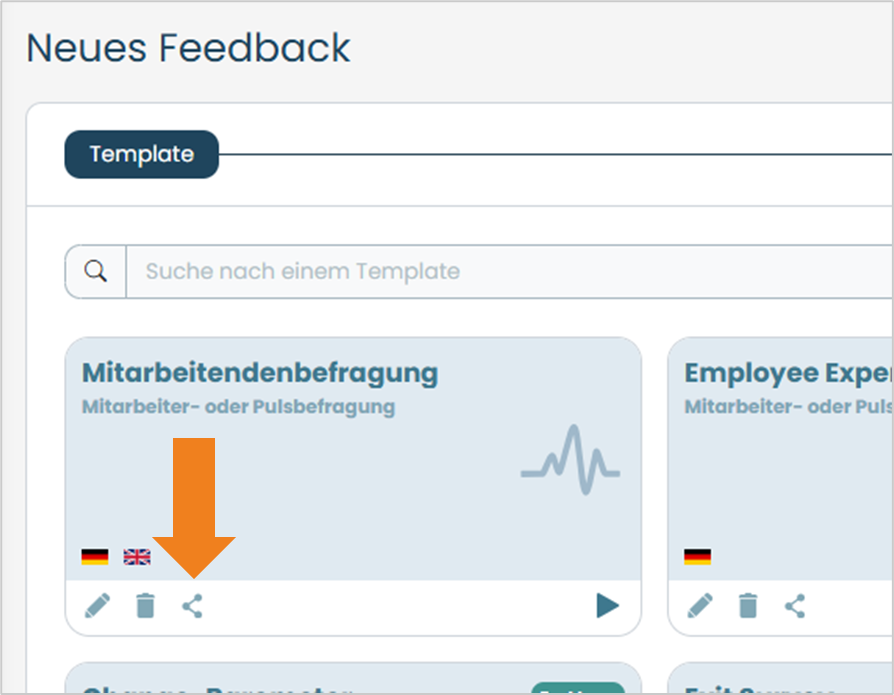
Task: Open the Mitarbeitendenbefragung card title
Action: 260,373
